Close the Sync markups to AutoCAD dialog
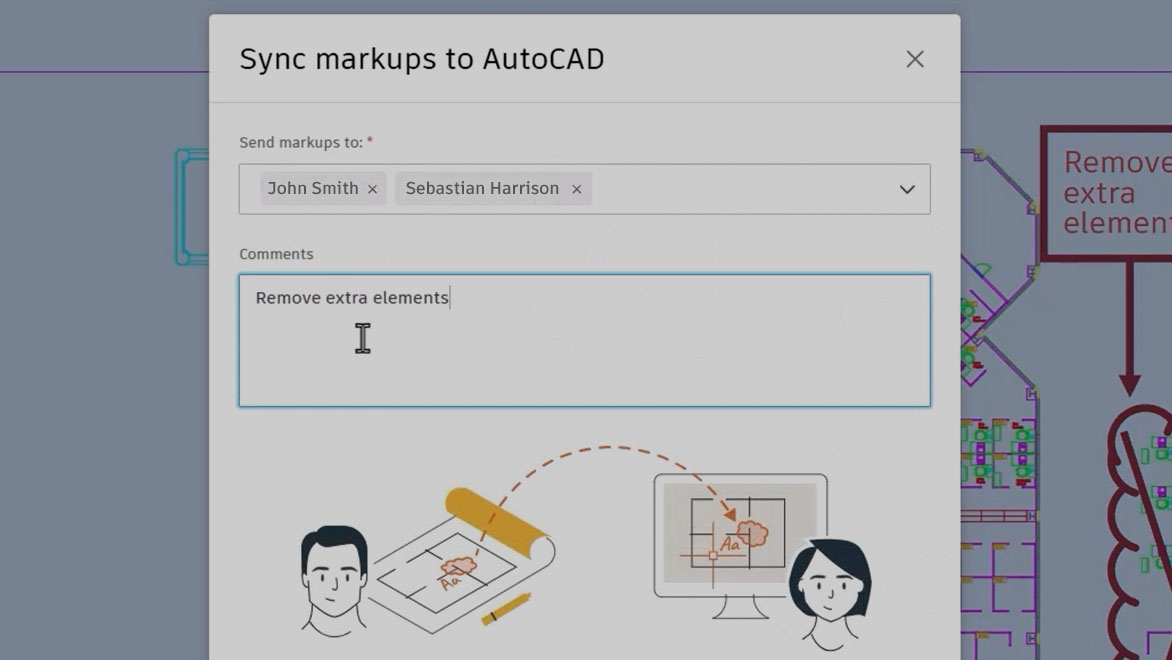1172x660 pixels. [915, 59]
